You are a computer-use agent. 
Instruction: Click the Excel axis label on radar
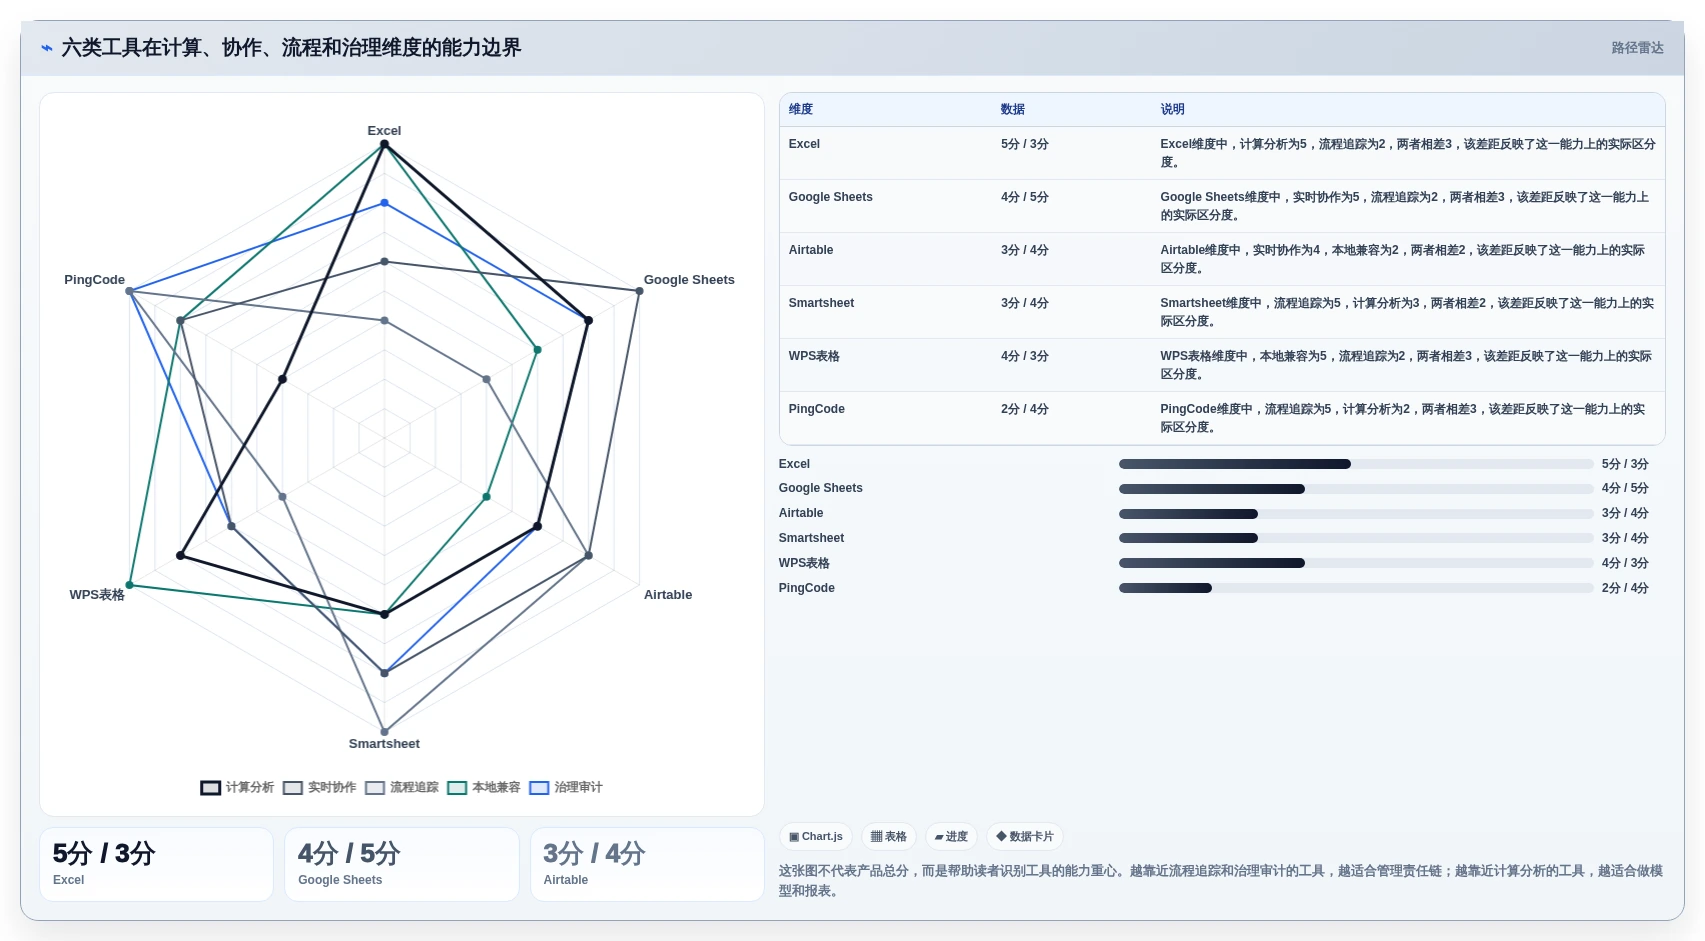click(384, 131)
